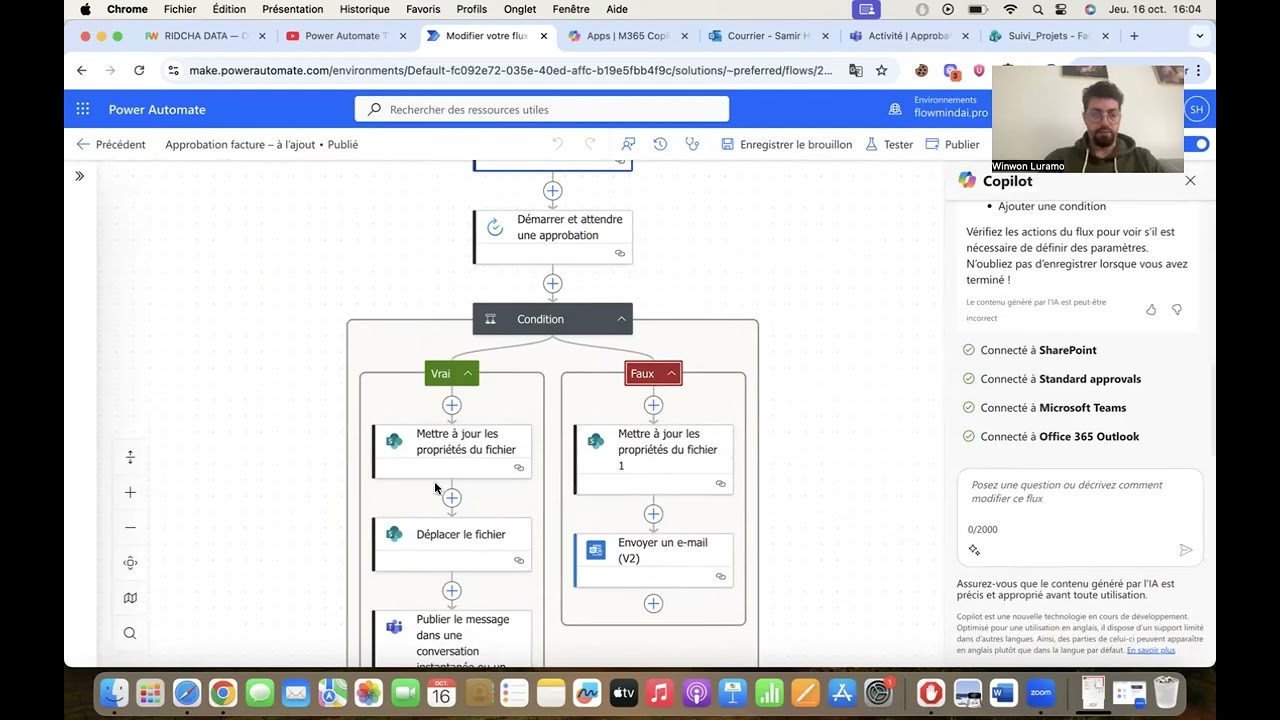Zoom in on the flow canvas
Screen dimensions: 1280x720
point(130,492)
